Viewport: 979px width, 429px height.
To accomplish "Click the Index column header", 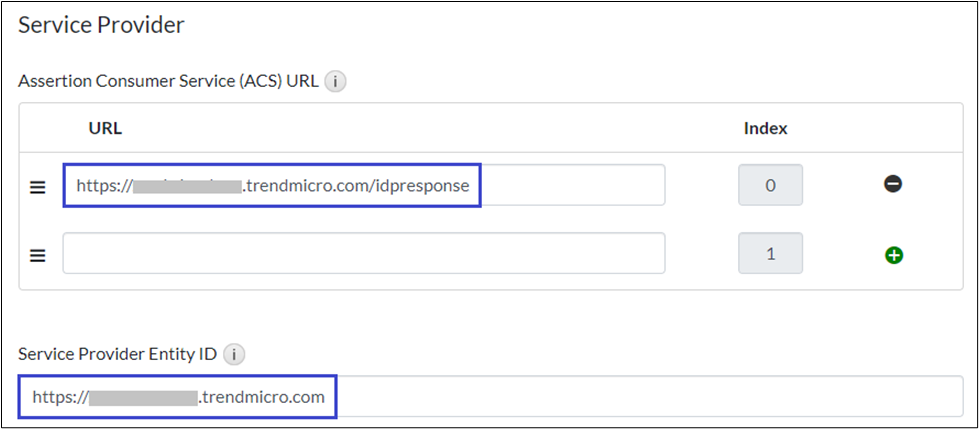I will click(765, 128).
